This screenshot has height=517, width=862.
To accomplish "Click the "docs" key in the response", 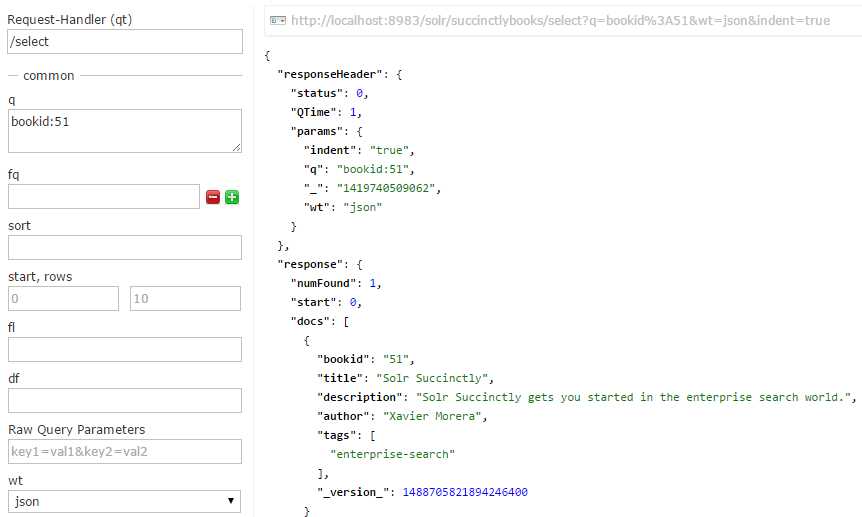I will coord(310,321).
